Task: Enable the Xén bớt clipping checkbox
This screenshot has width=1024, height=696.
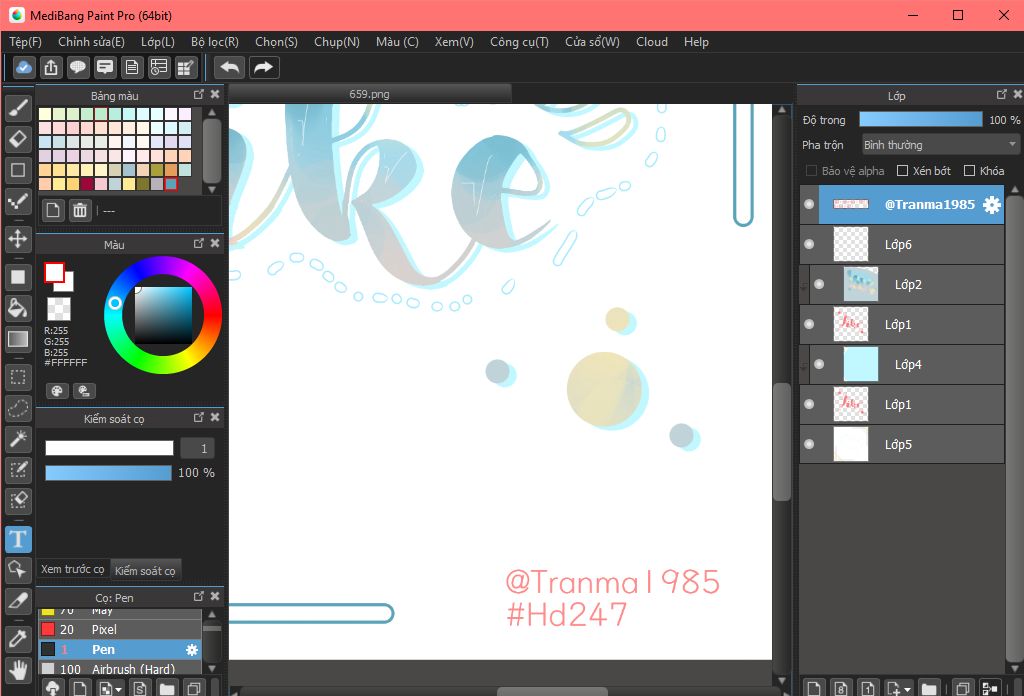Action: click(903, 171)
